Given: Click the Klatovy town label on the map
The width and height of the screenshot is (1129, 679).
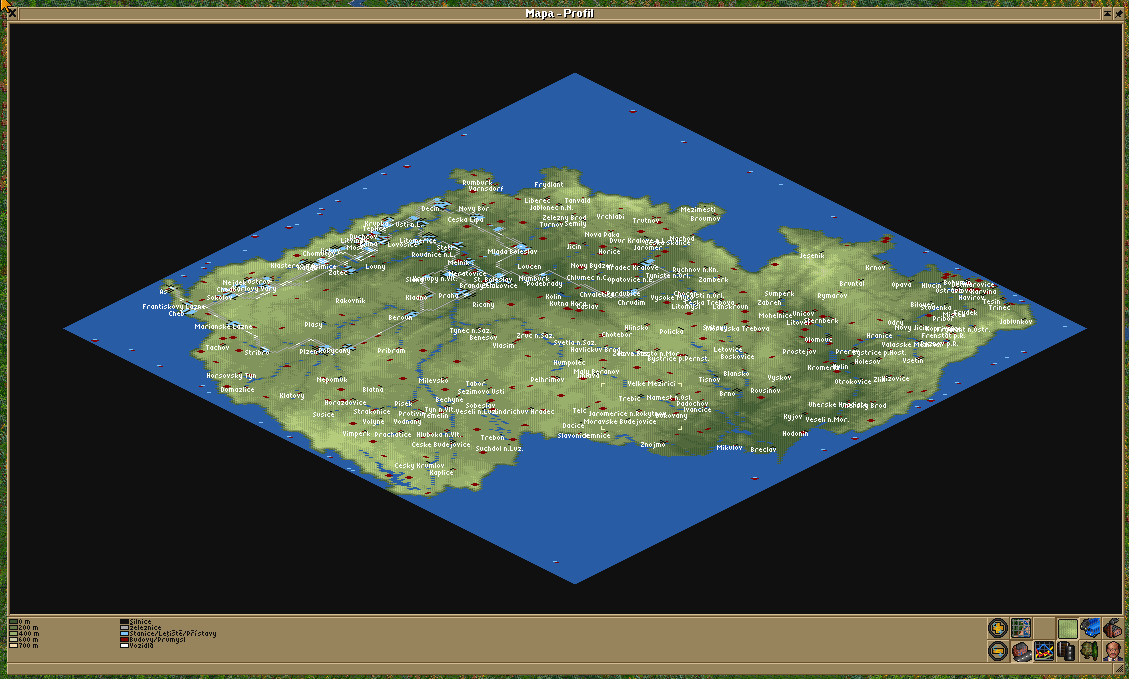Looking at the screenshot, I should (x=292, y=395).
